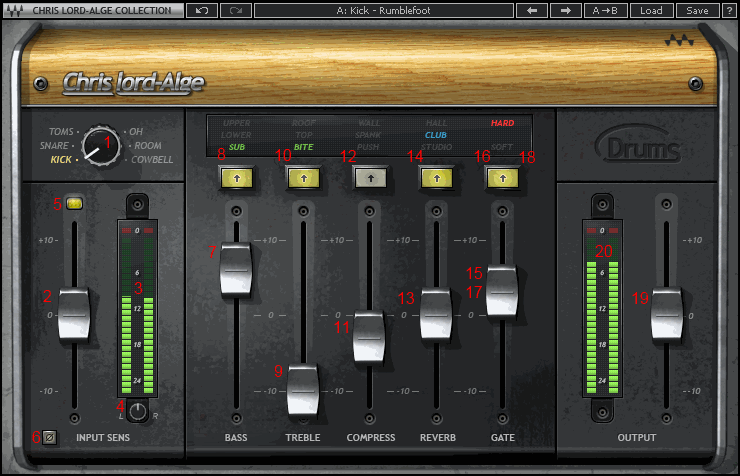This screenshot has width=740, height=476.
Task: Click the Waves logo on the wood panel
Action: 677,42
